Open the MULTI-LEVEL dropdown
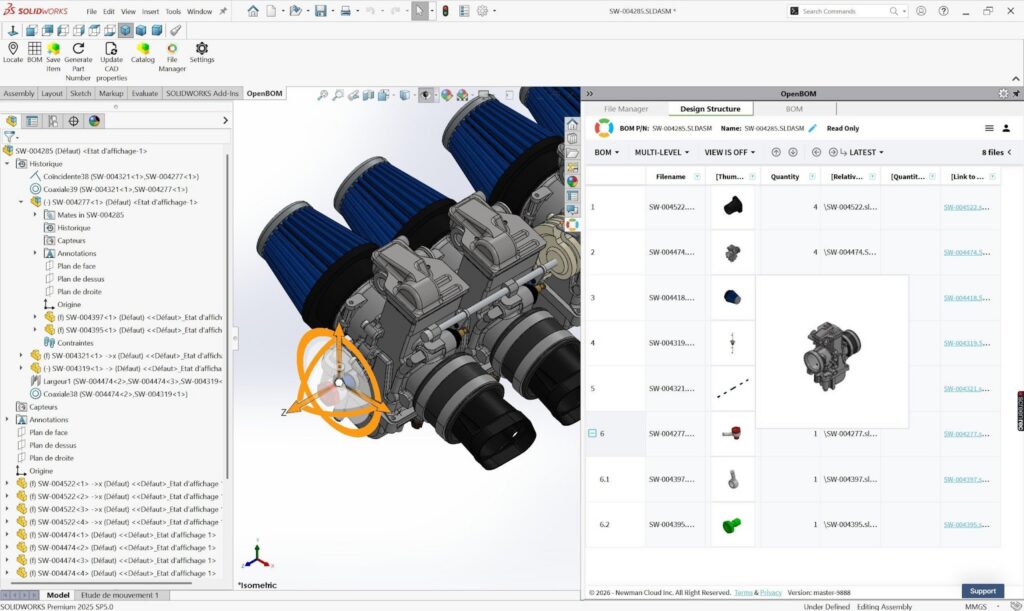This screenshot has width=1024, height=611. [662, 152]
